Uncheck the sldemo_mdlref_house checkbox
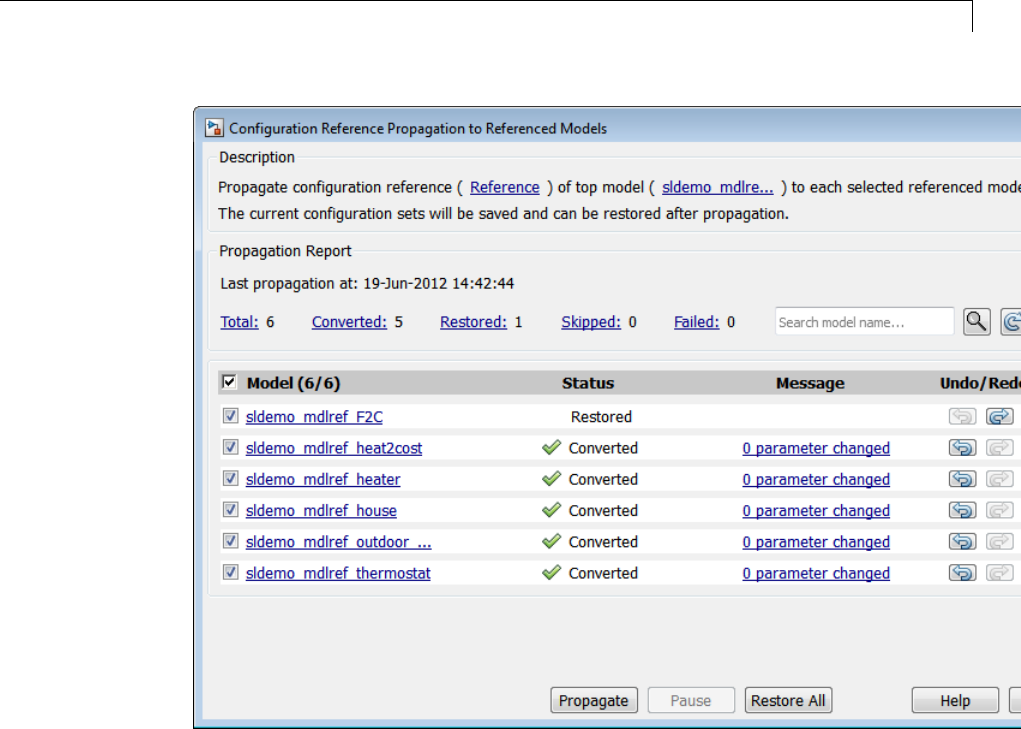Viewport: 1021px width, 729px height. tap(230, 510)
